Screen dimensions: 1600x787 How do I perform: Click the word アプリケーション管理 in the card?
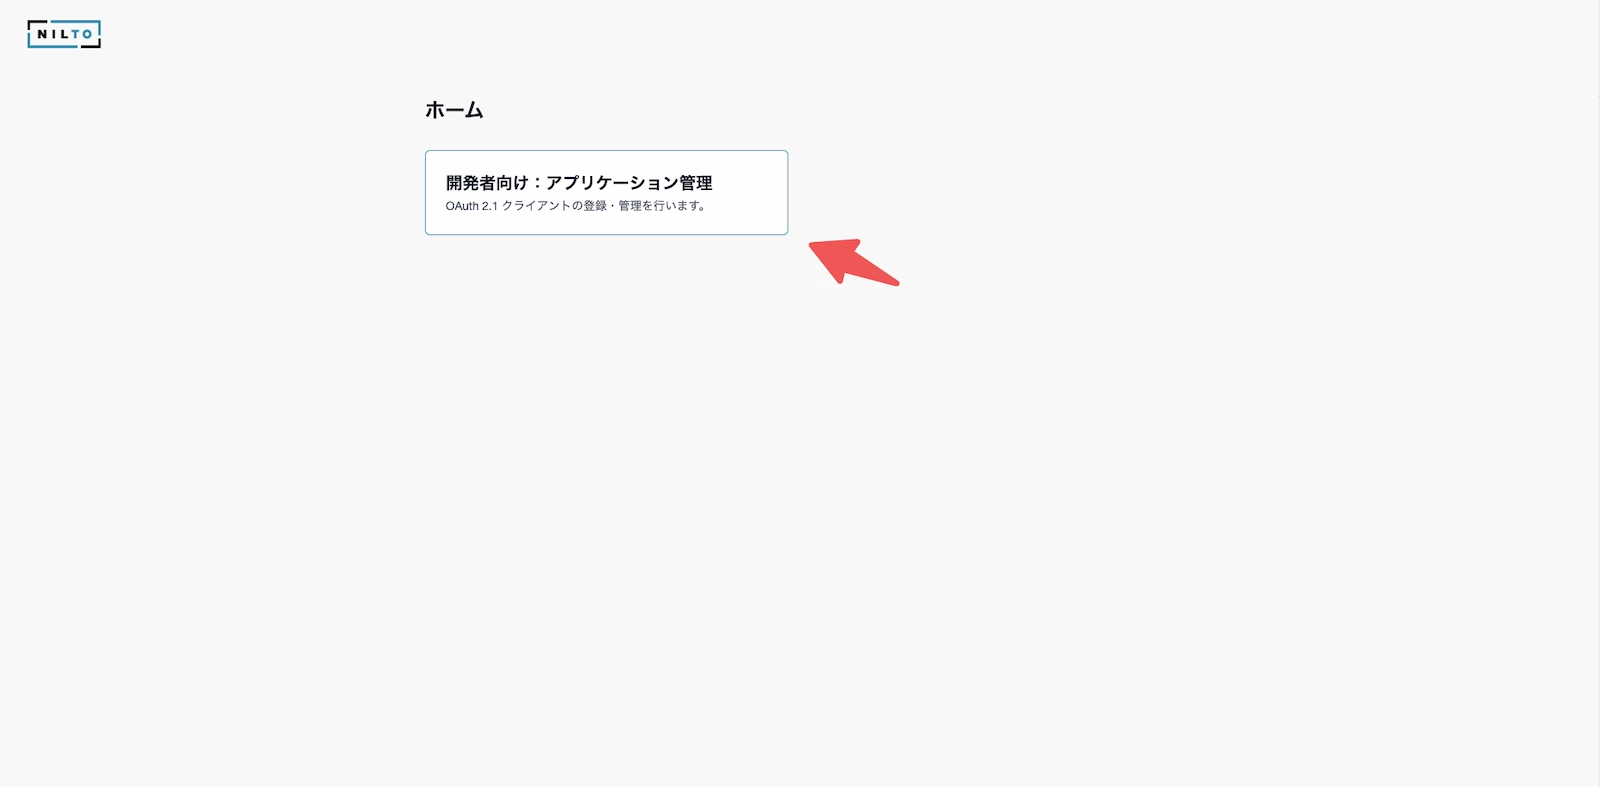point(629,183)
